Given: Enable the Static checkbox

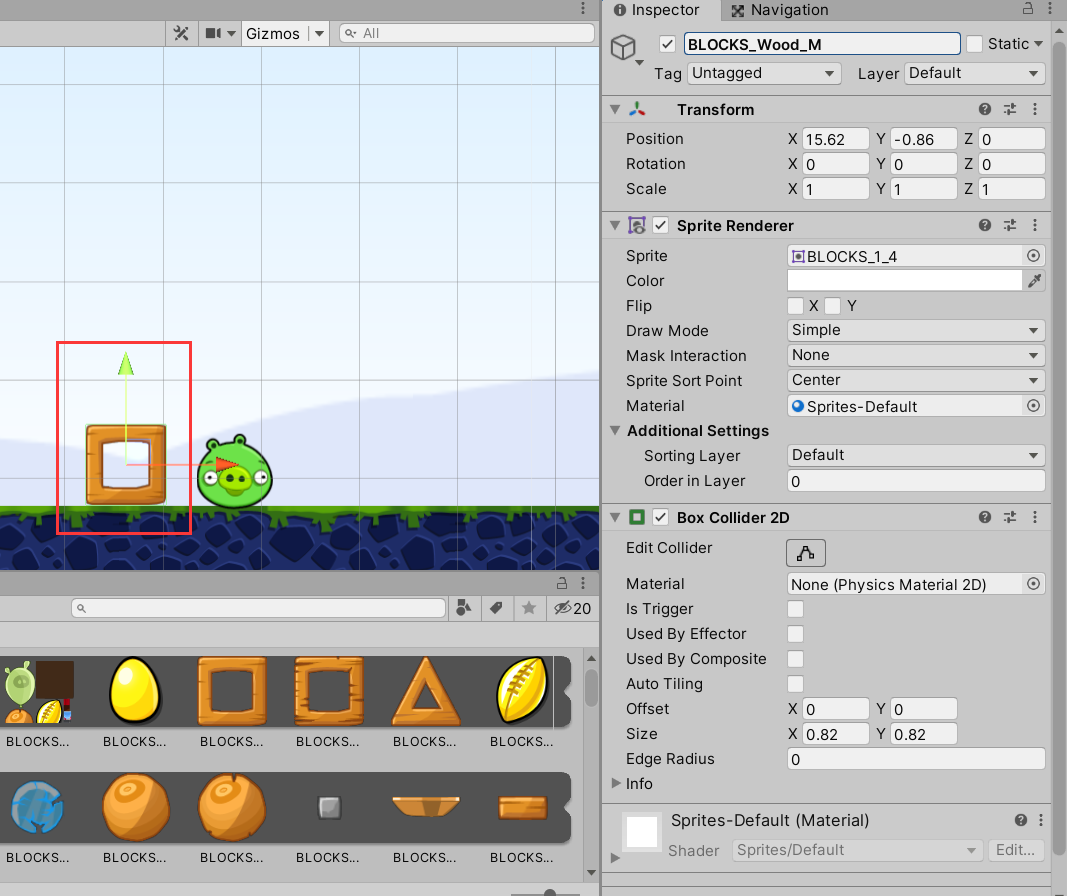Looking at the screenshot, I should tap(974, 44).
